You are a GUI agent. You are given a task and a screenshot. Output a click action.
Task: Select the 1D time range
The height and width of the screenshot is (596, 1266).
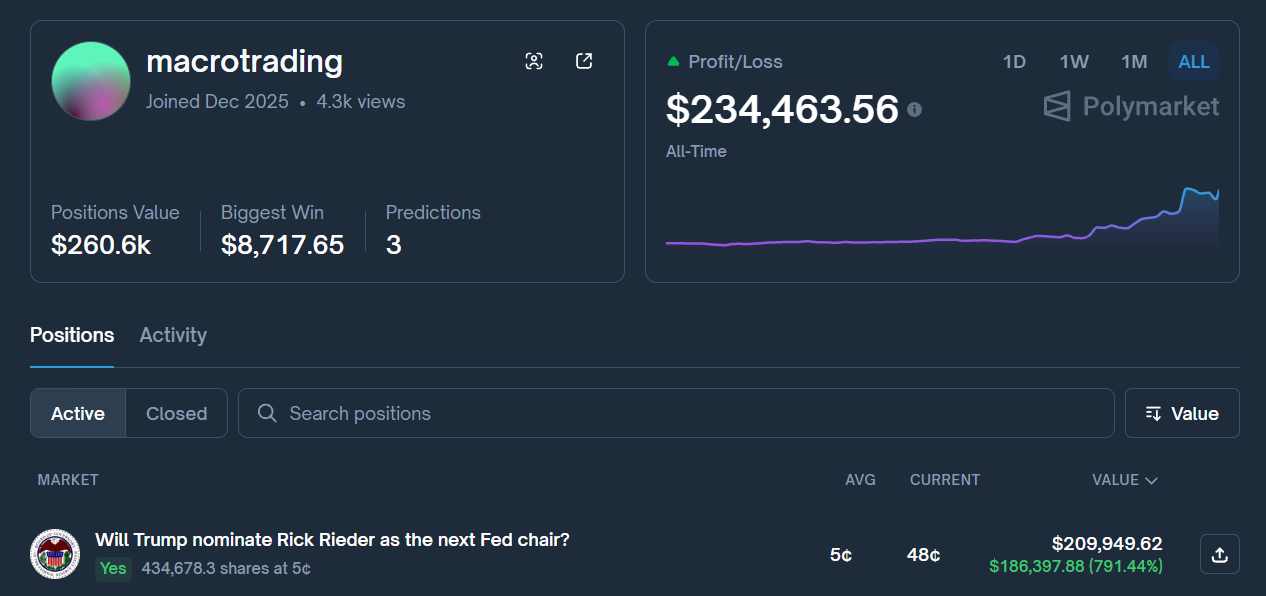[1014, 62]
